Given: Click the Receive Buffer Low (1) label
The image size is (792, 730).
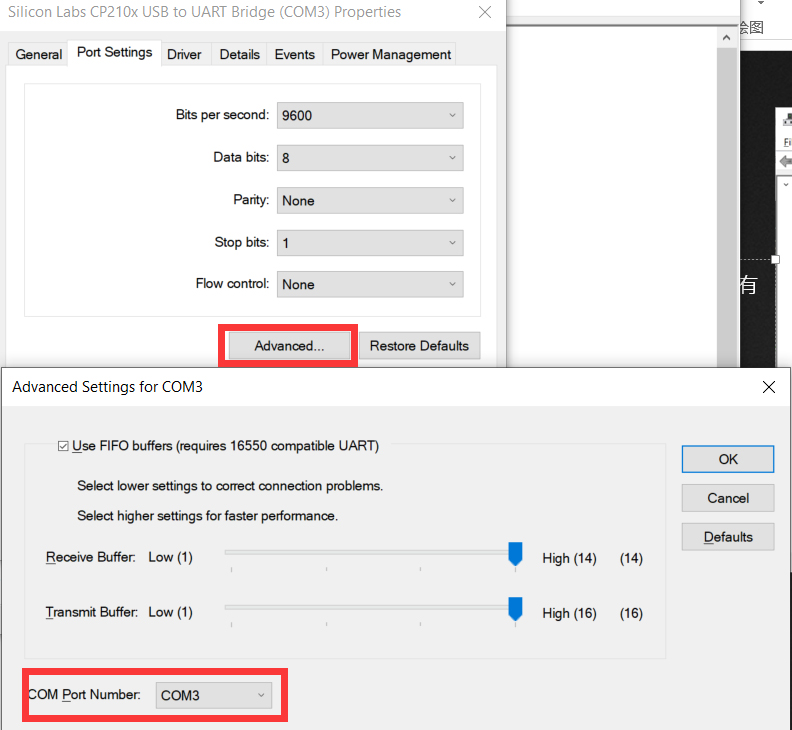Looking at the screenshot, I should [170, 557].
